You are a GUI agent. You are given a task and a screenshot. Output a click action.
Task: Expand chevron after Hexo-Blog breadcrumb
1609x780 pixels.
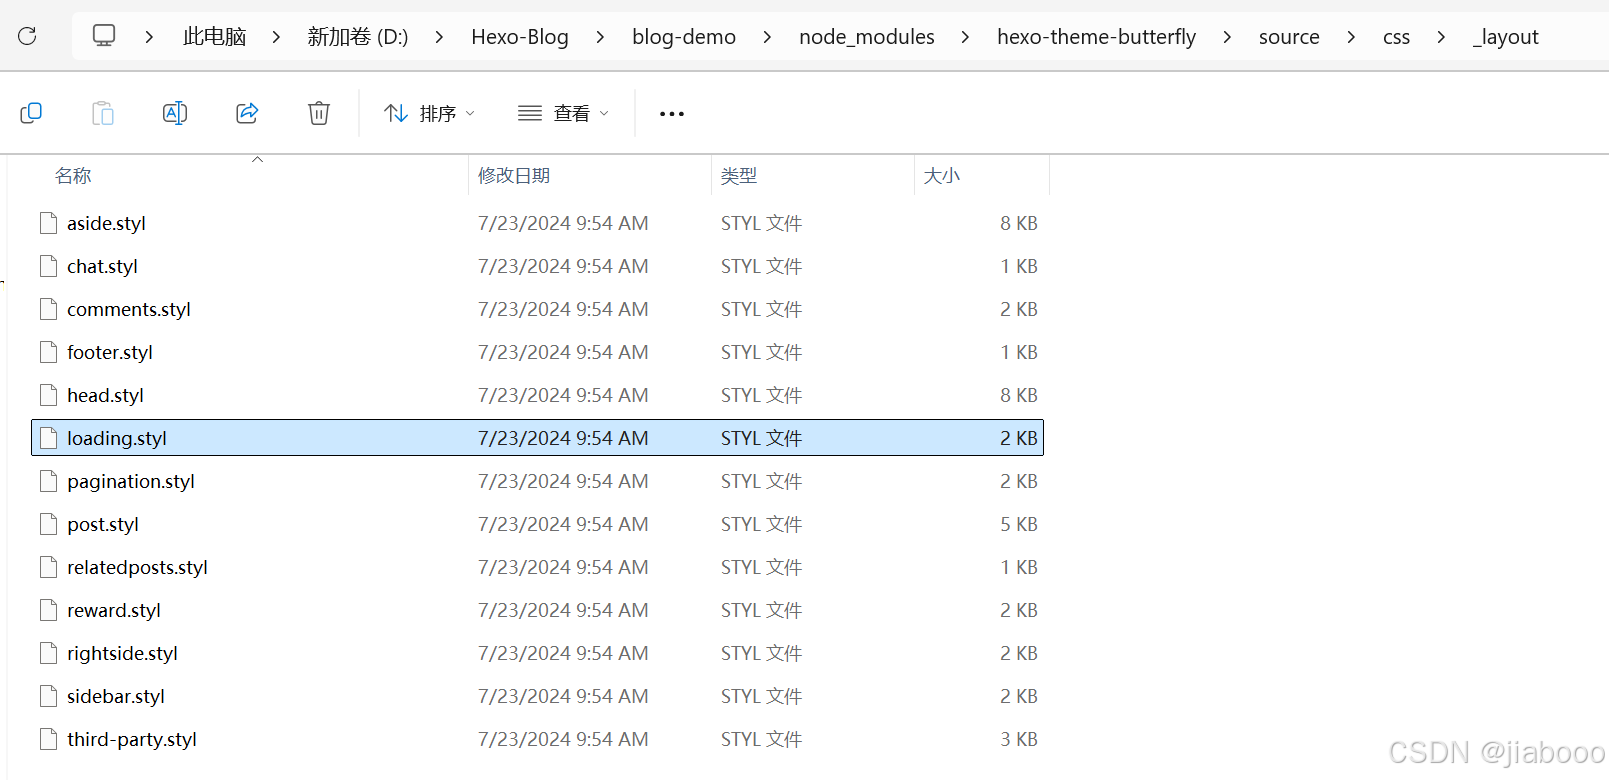(x=599, y=37)
